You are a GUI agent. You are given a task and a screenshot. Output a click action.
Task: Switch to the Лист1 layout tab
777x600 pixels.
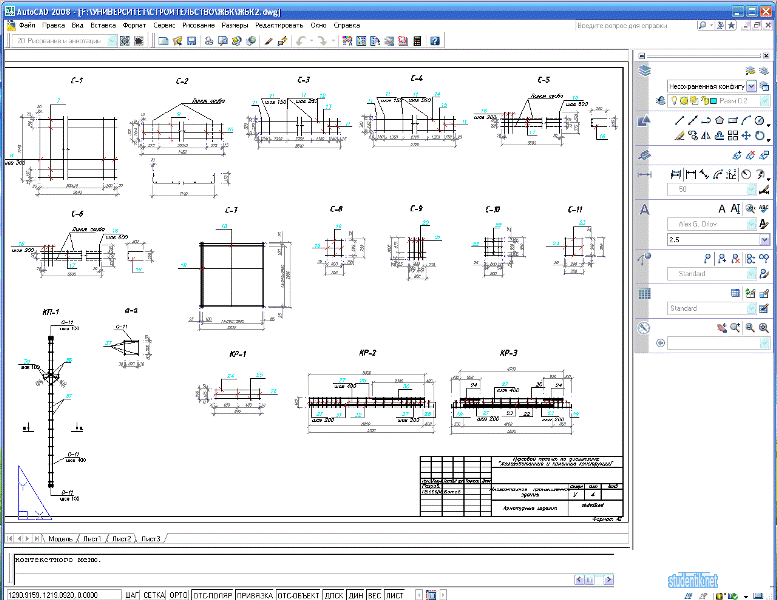[92, 539]
